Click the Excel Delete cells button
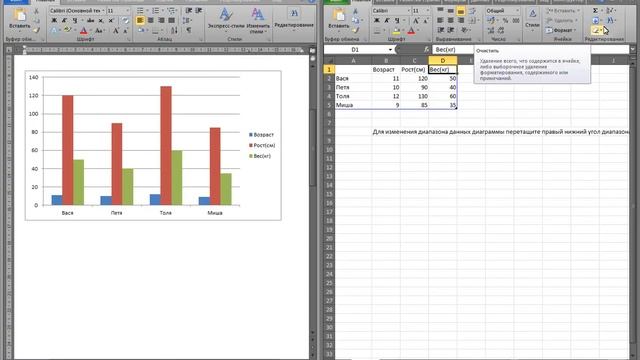The height and width of the screenshot is (360, 640). (562, 20)
